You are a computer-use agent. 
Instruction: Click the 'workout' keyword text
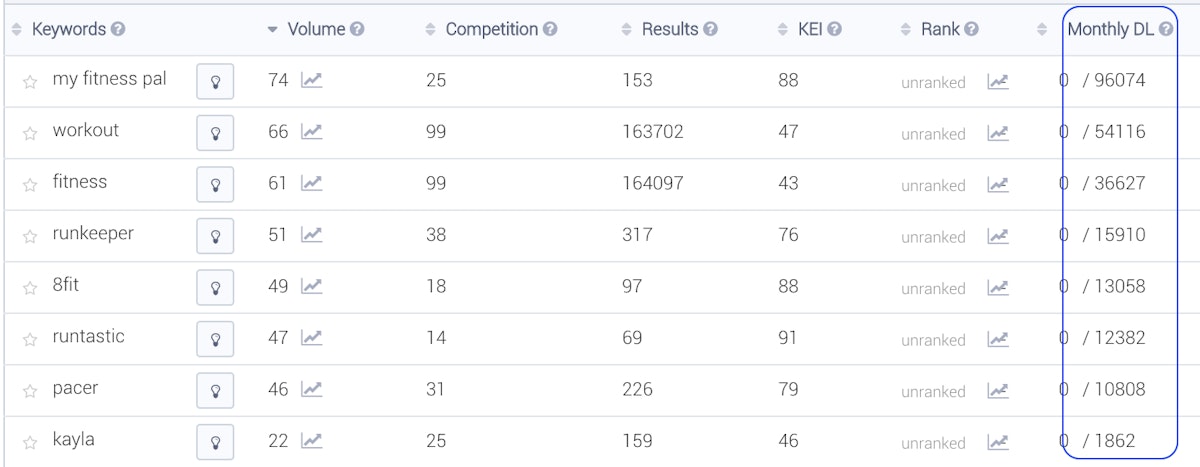click(86, 131)
